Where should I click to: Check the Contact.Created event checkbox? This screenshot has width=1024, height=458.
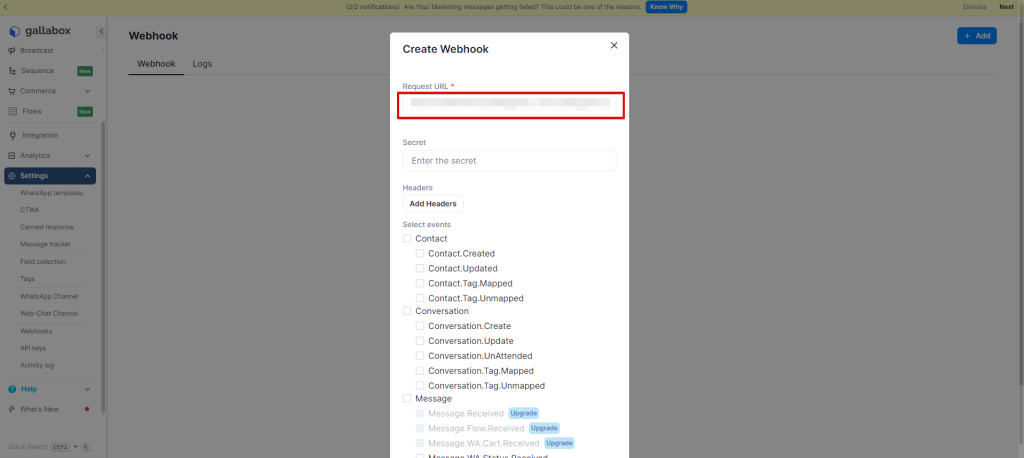pyautogui.click(x=420, y=254)
